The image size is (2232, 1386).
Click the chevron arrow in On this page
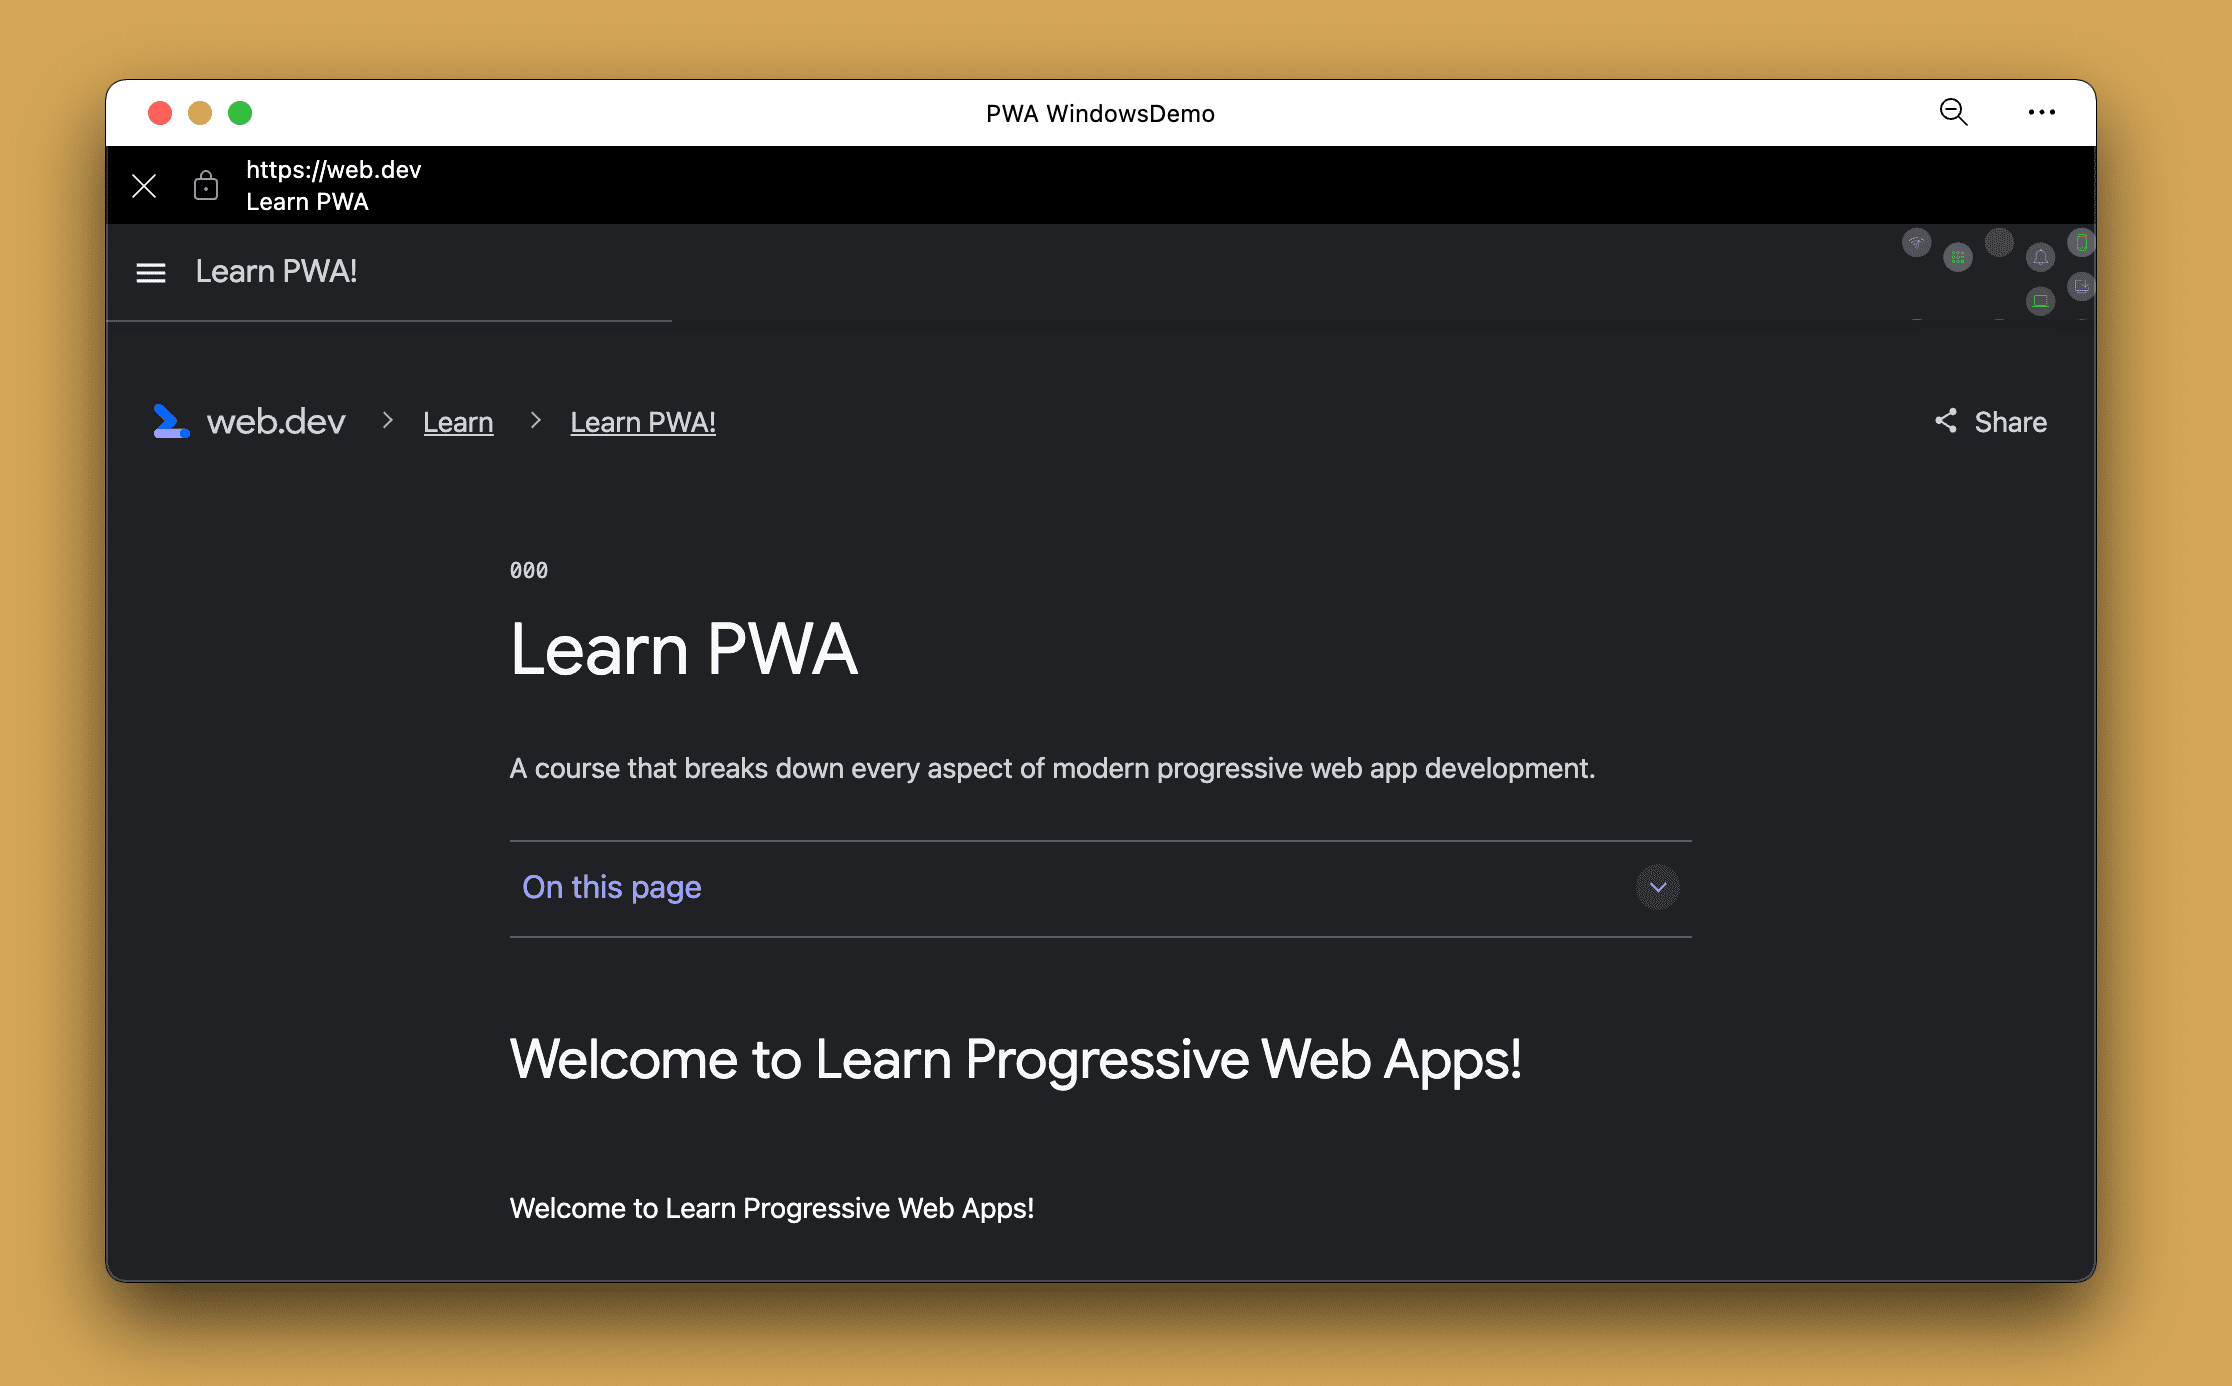coord(1659,885)
